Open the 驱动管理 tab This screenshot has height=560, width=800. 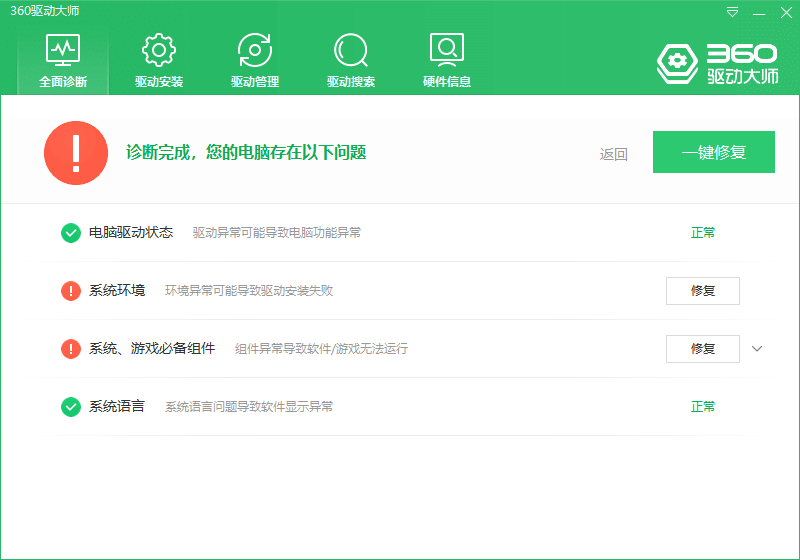pos(255,61)
